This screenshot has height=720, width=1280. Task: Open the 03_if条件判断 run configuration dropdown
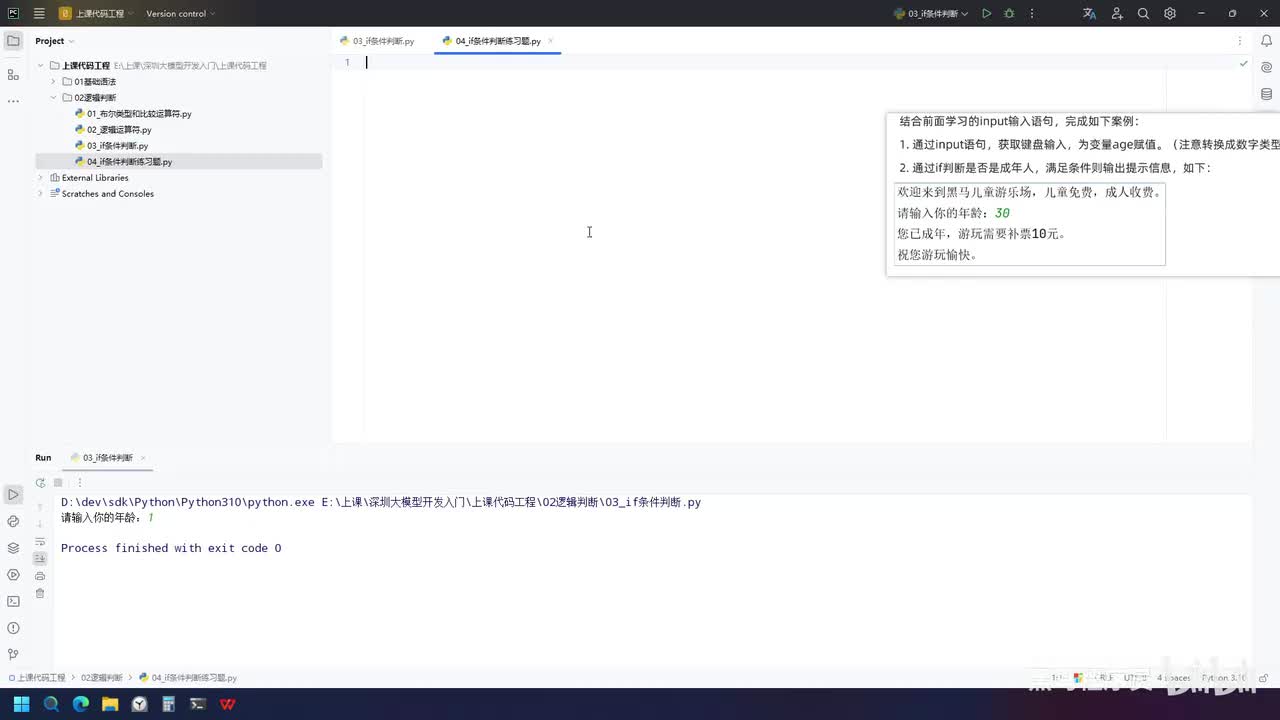[x=931, y=14]
